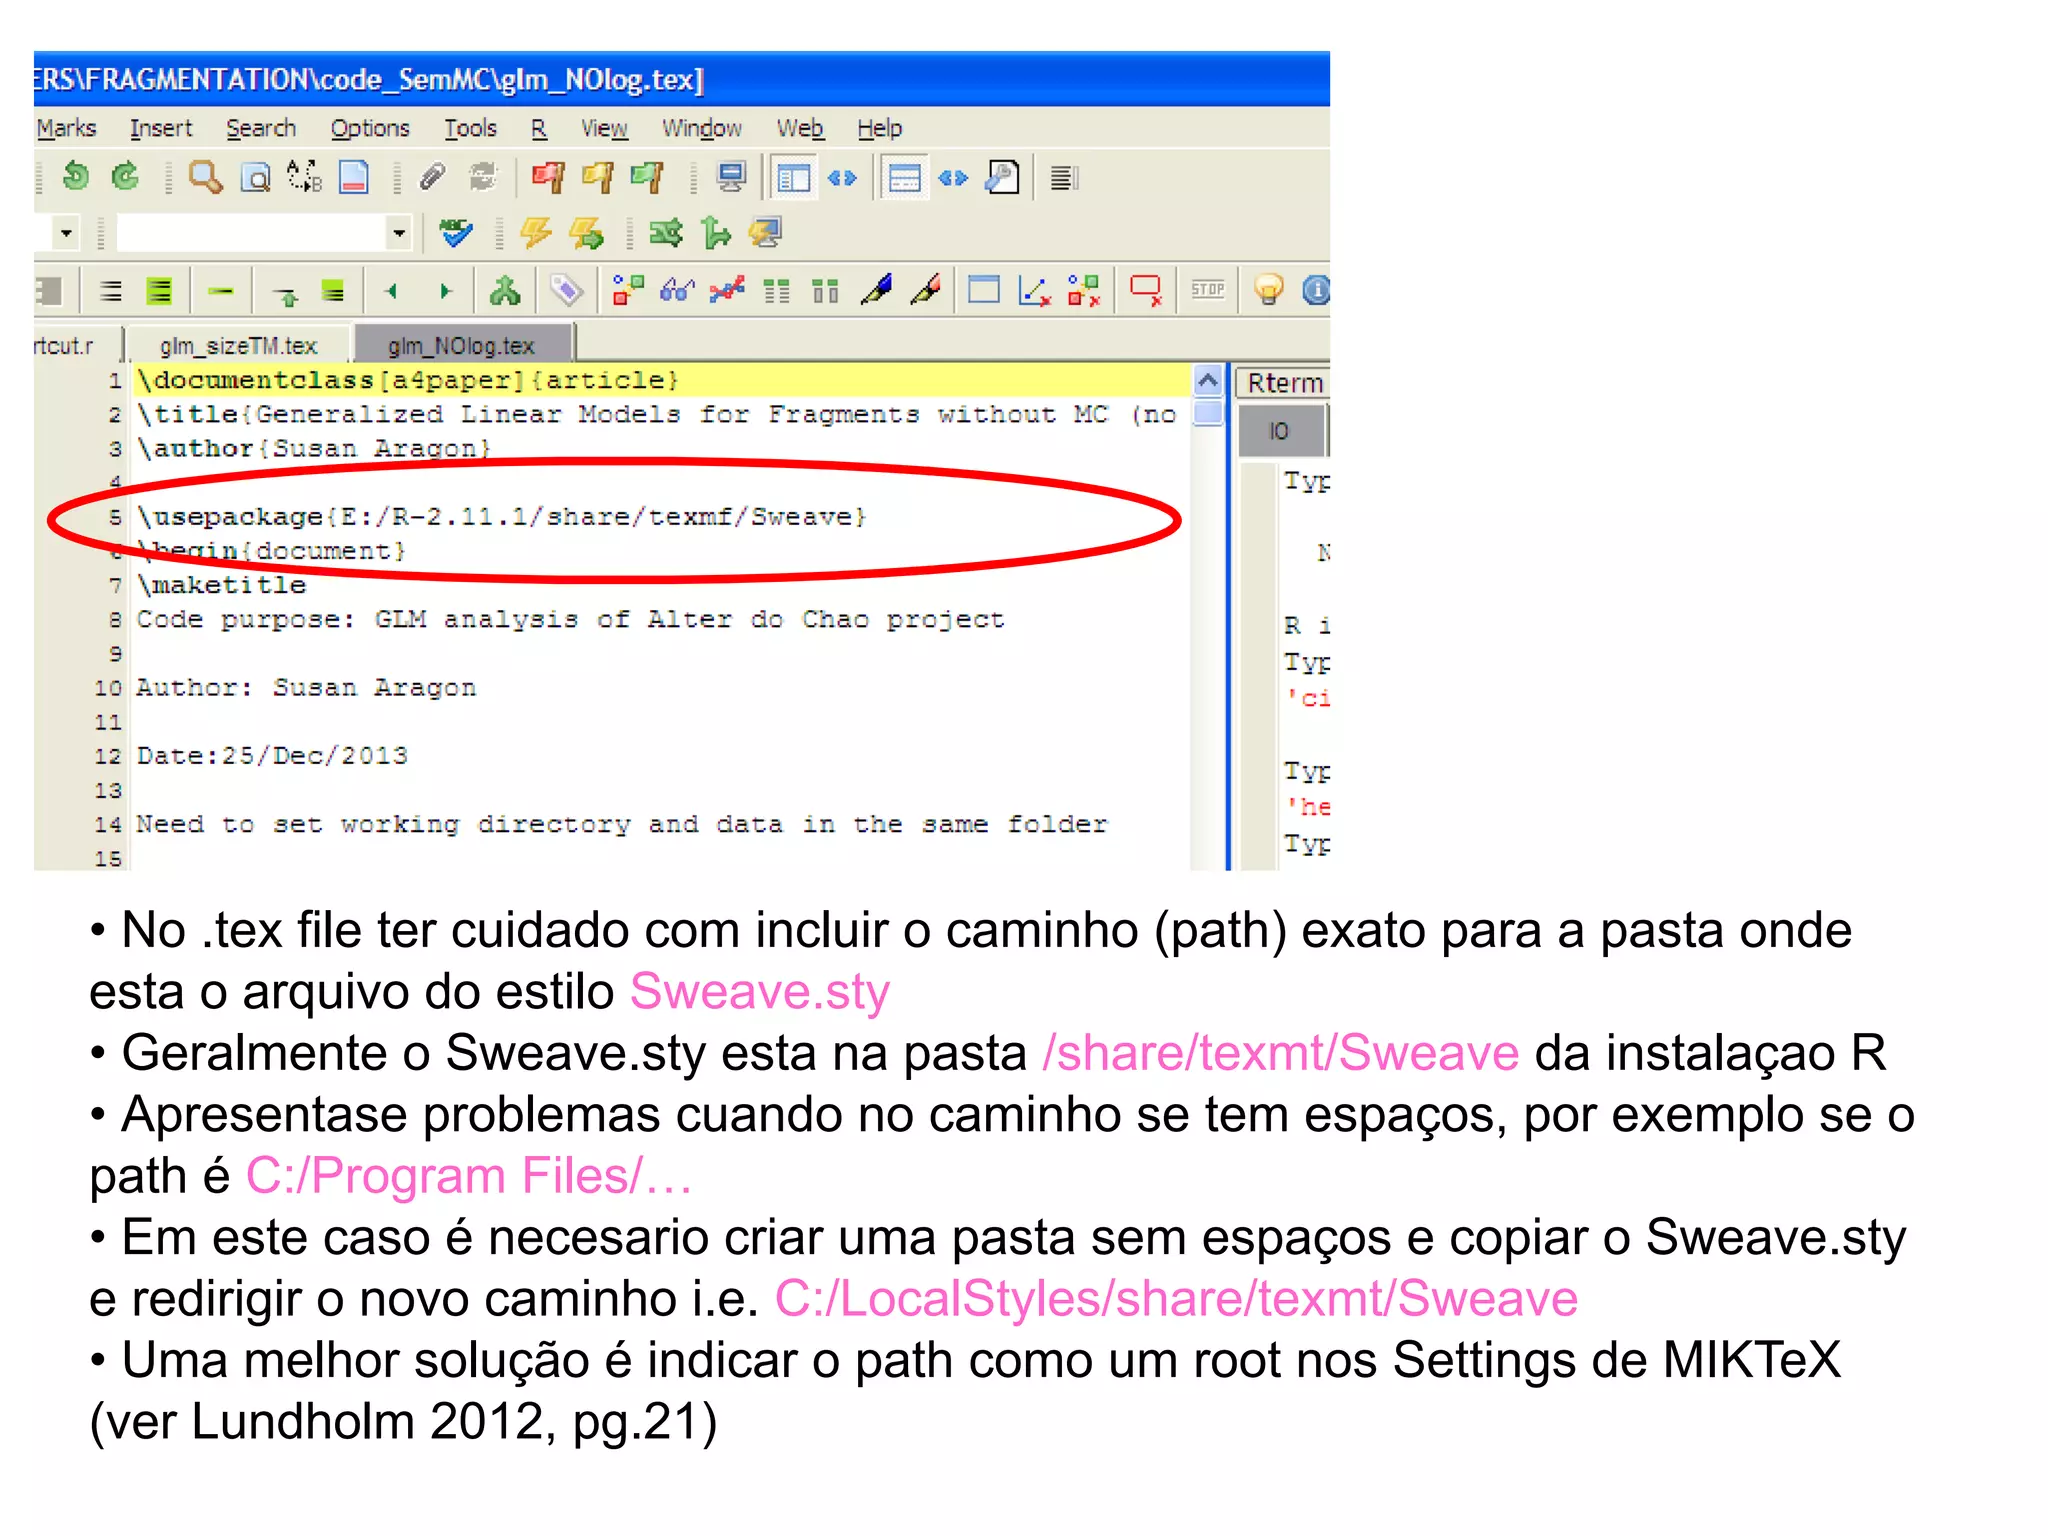Screen dimensions: 2048x1536
Task: Open the Marks menu
Action: click(x=66, y=129)
